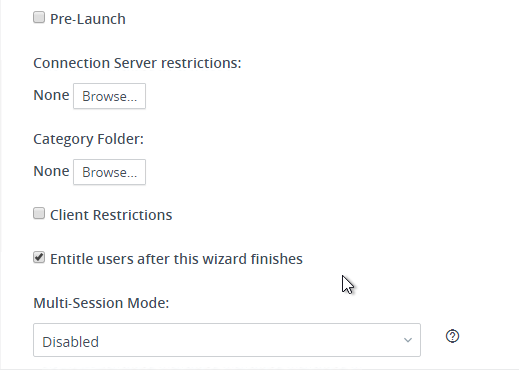This screenshot has width=519, height=370.
Task: Browse for a Category Folder
Action: click(109, 172)
